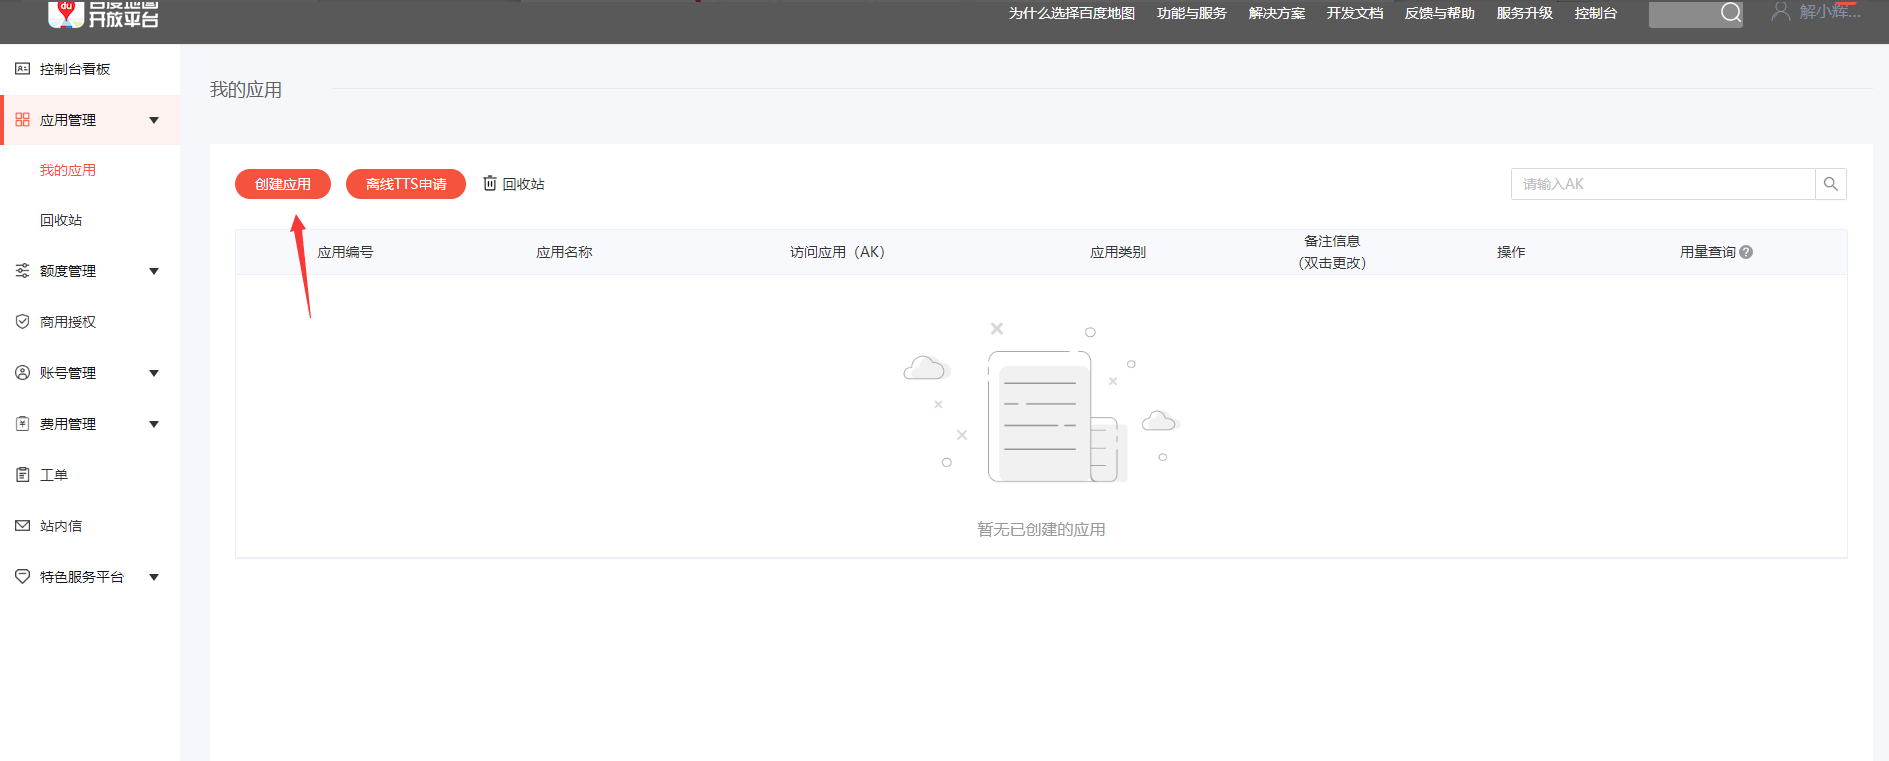
Task: Open 开发文档 in the top navigation
Action: point(1354,13)
